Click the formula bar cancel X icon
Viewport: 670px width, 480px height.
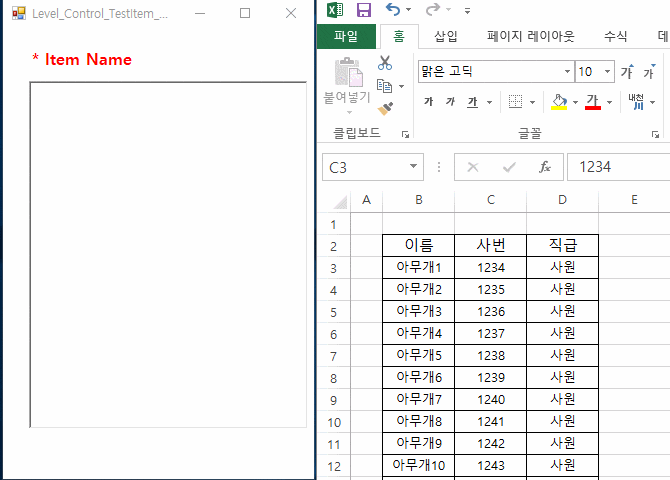click(x=473, y=167)
